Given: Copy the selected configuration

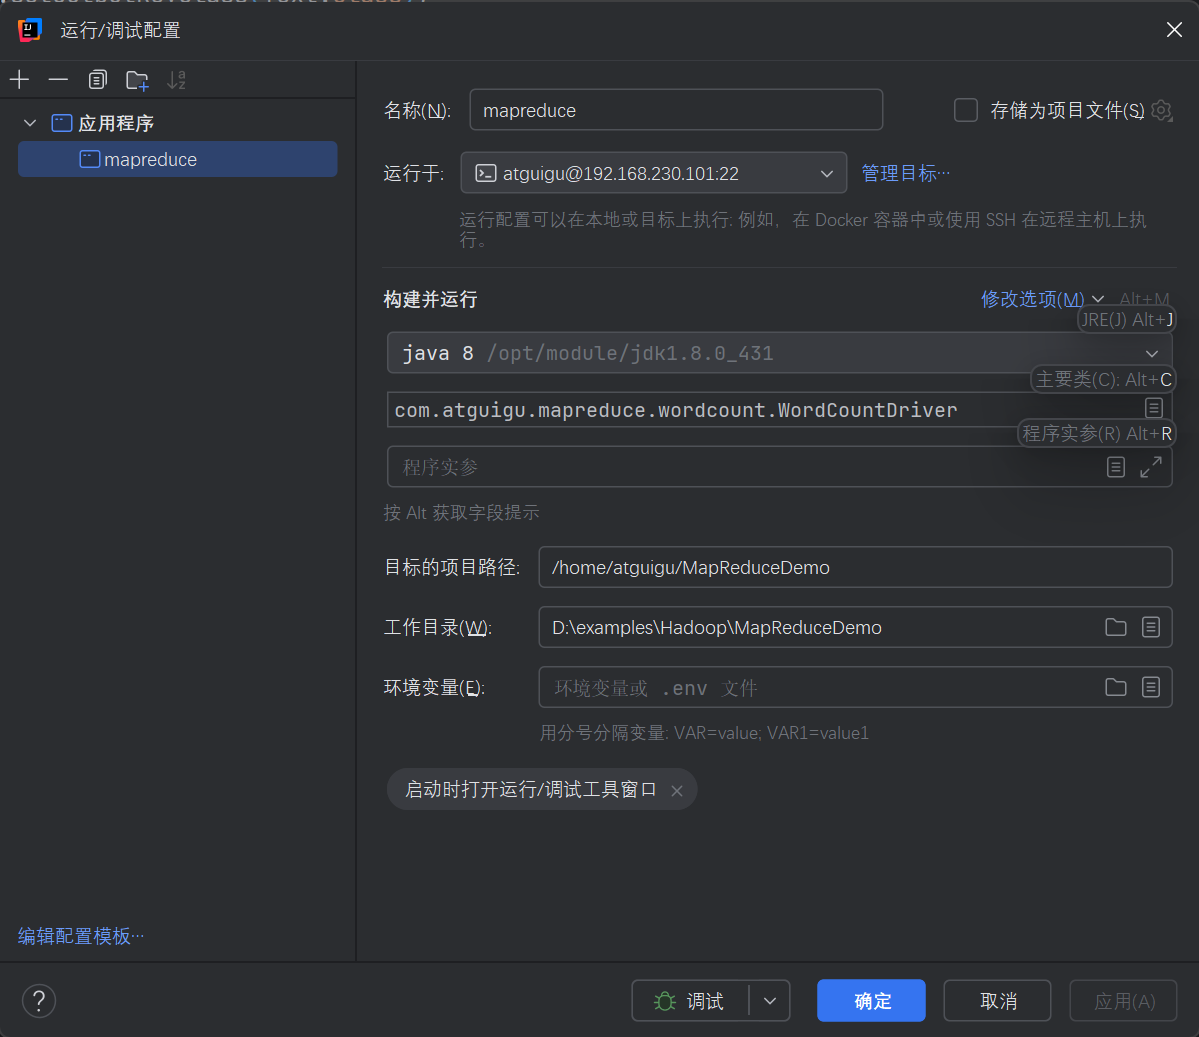Looking at the screenshot, I should (97, 80).
